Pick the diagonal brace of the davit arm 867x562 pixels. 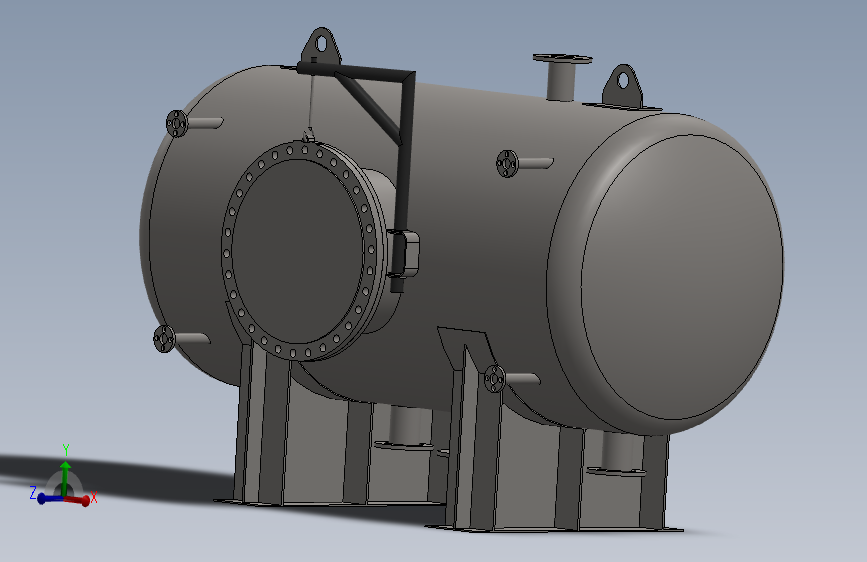(367, 106)
